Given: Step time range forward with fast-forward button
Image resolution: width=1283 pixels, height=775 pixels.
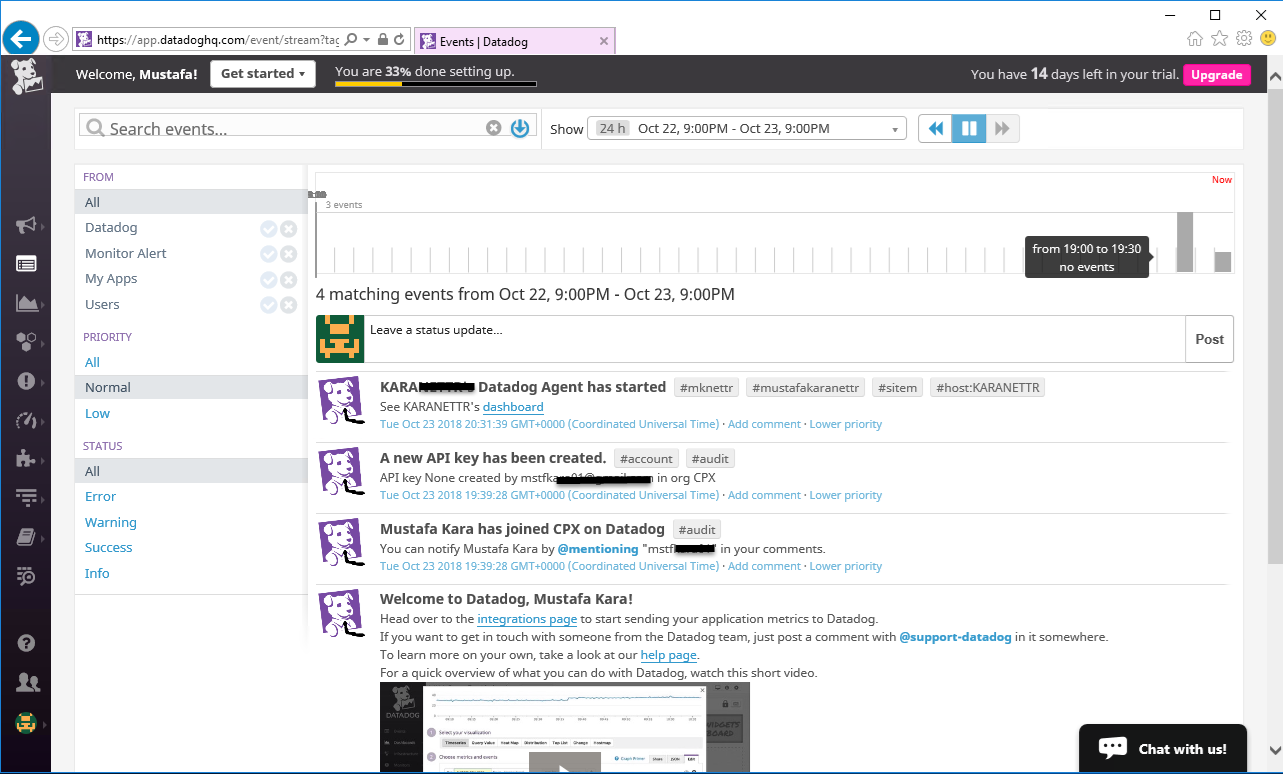Looking at the screenshot, I should pos(1002,128).
